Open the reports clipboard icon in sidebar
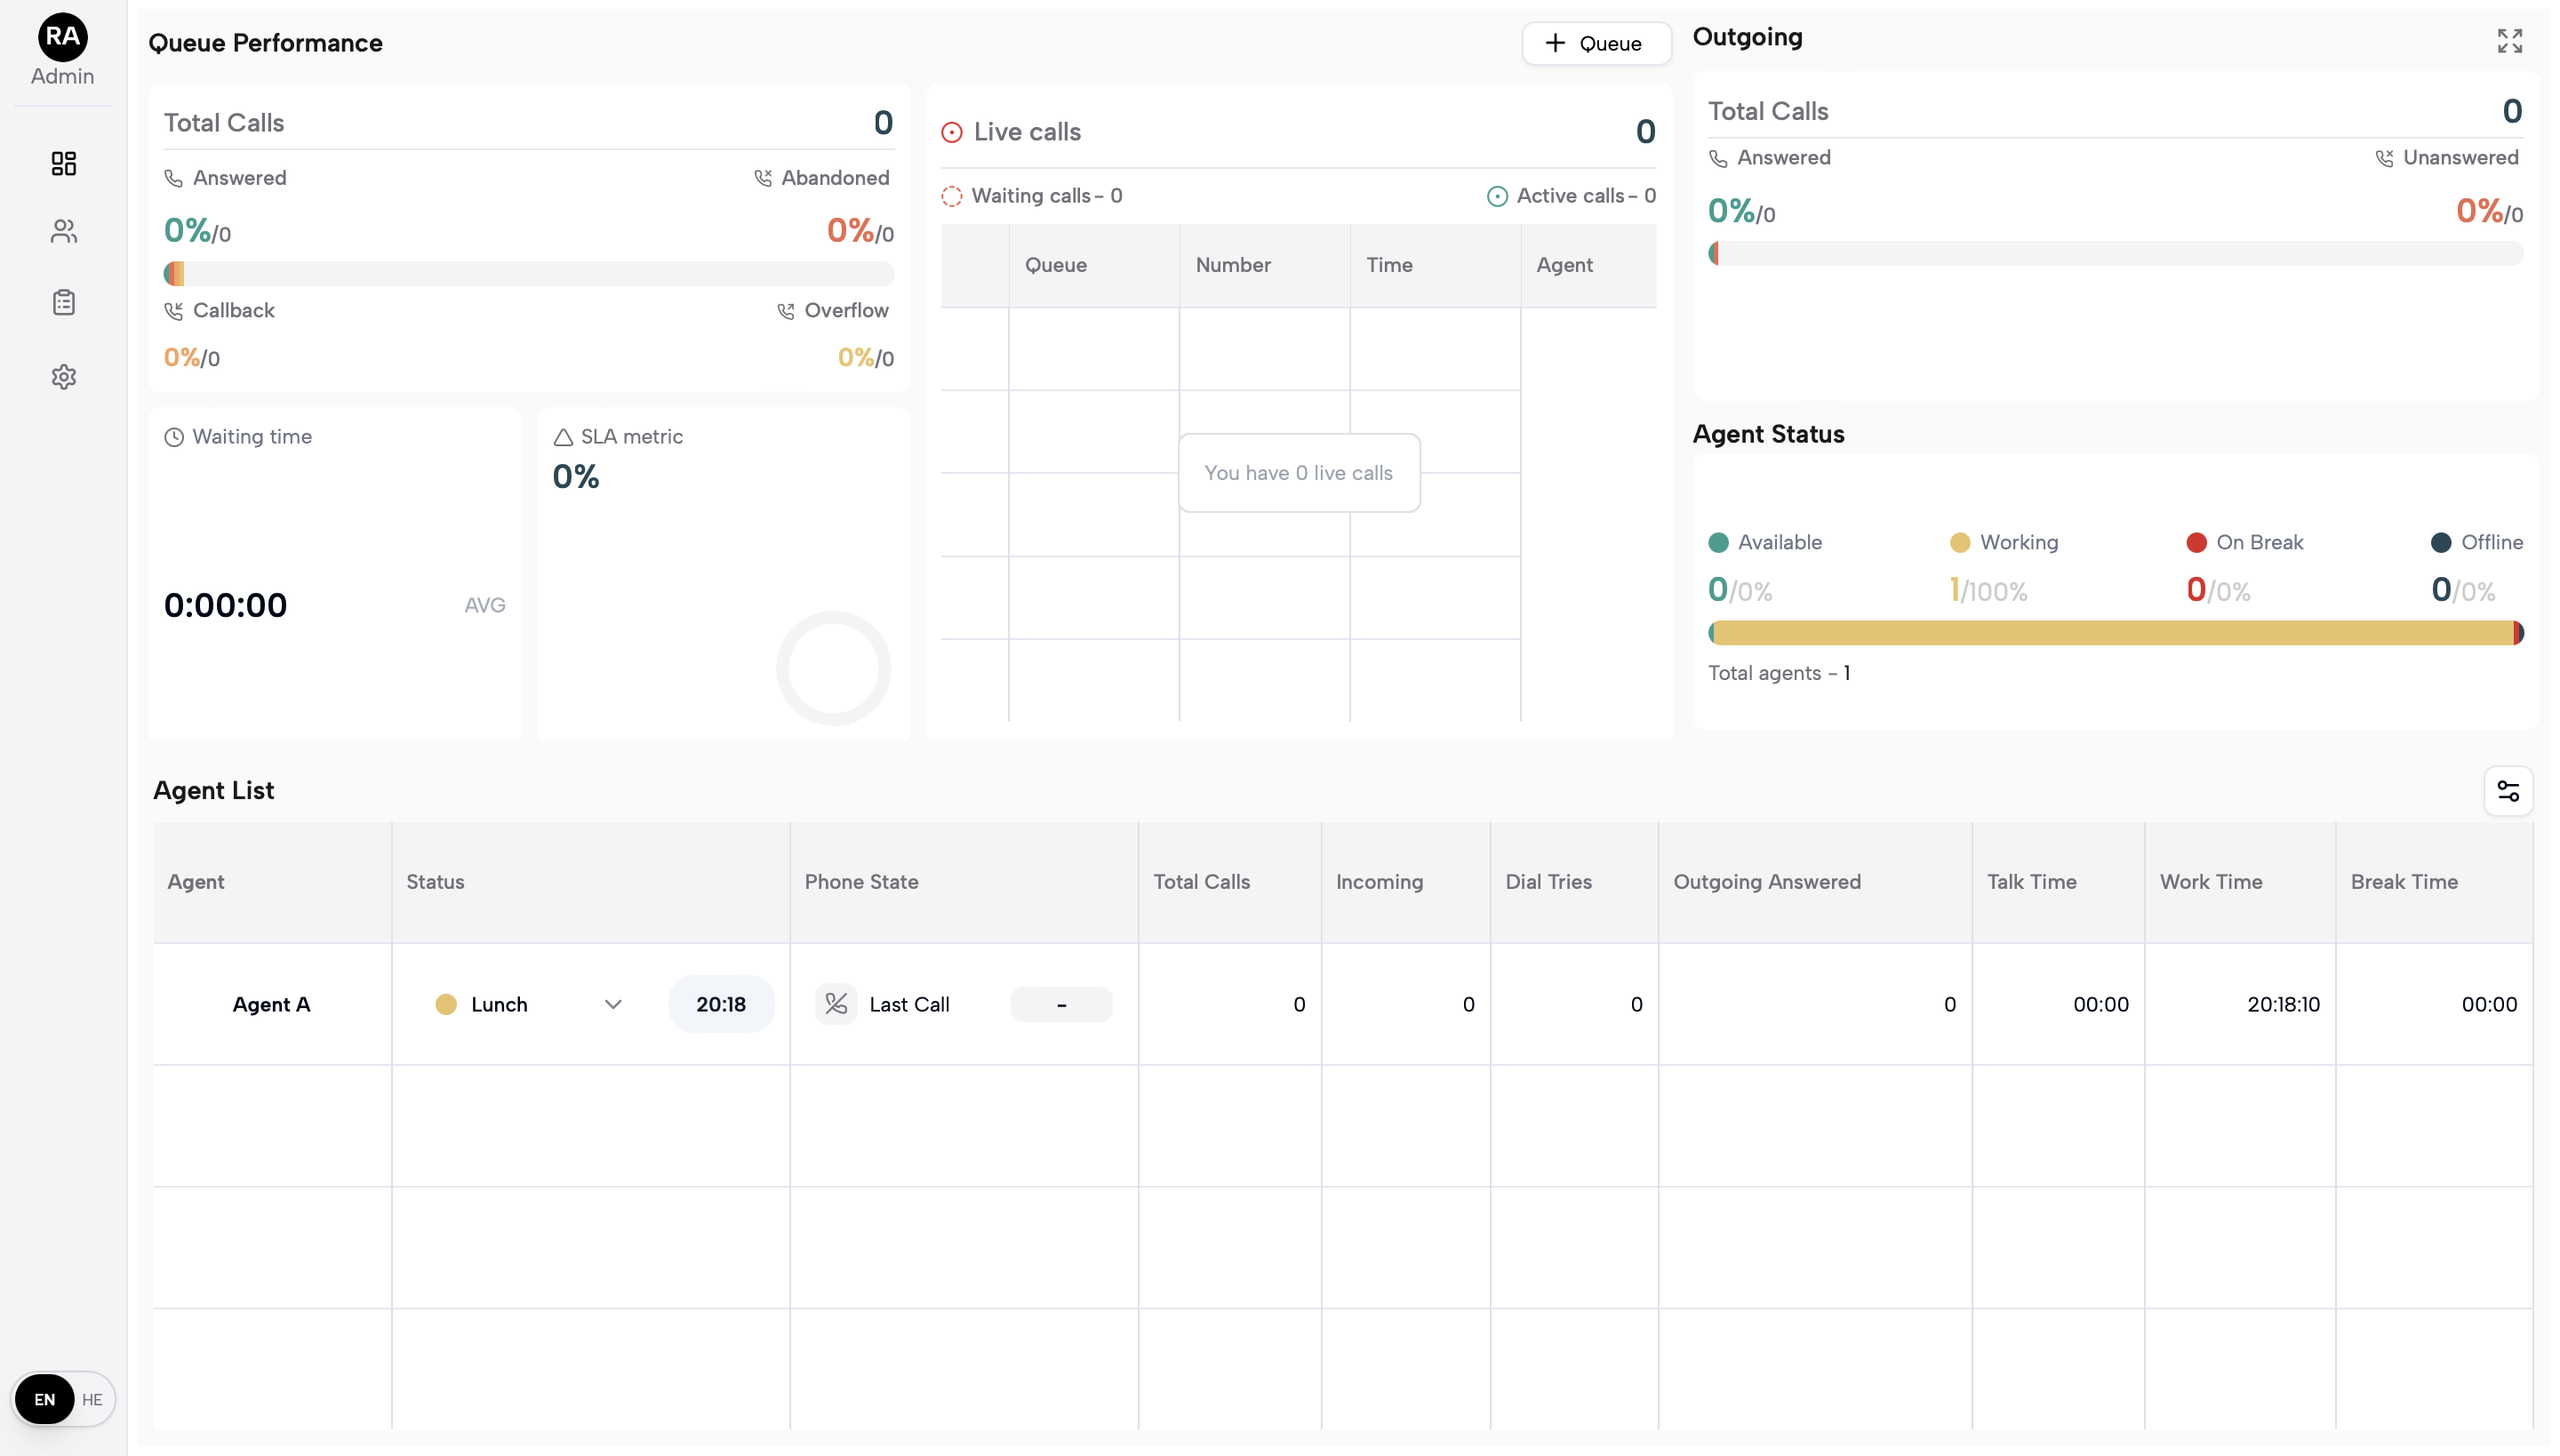This screenshot has width=2560, height=1456. tap(64, 302)
